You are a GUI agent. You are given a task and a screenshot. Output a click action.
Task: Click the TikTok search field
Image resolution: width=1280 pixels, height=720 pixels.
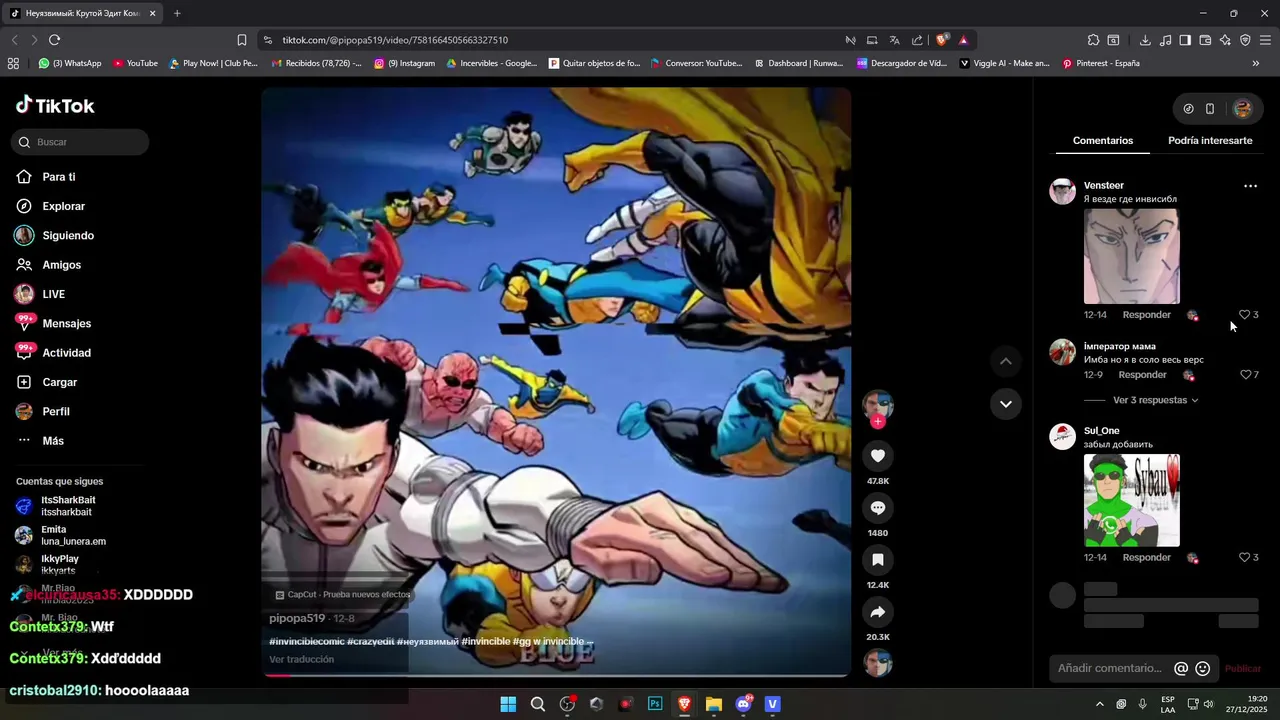click(x=80, y=142)
